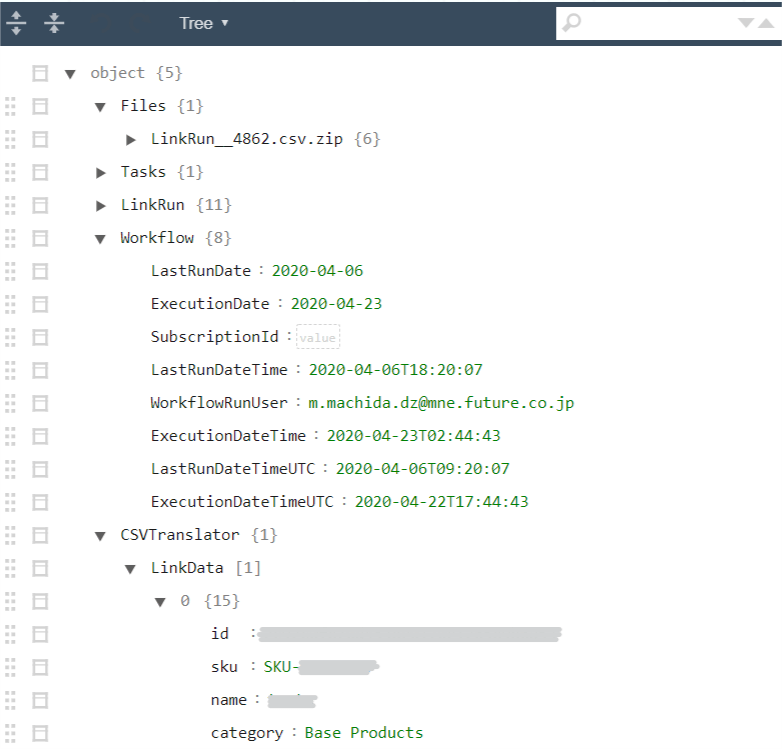Open action menu for LastRunDate row
Screen dimensions: 782x749
click(40, 271)
